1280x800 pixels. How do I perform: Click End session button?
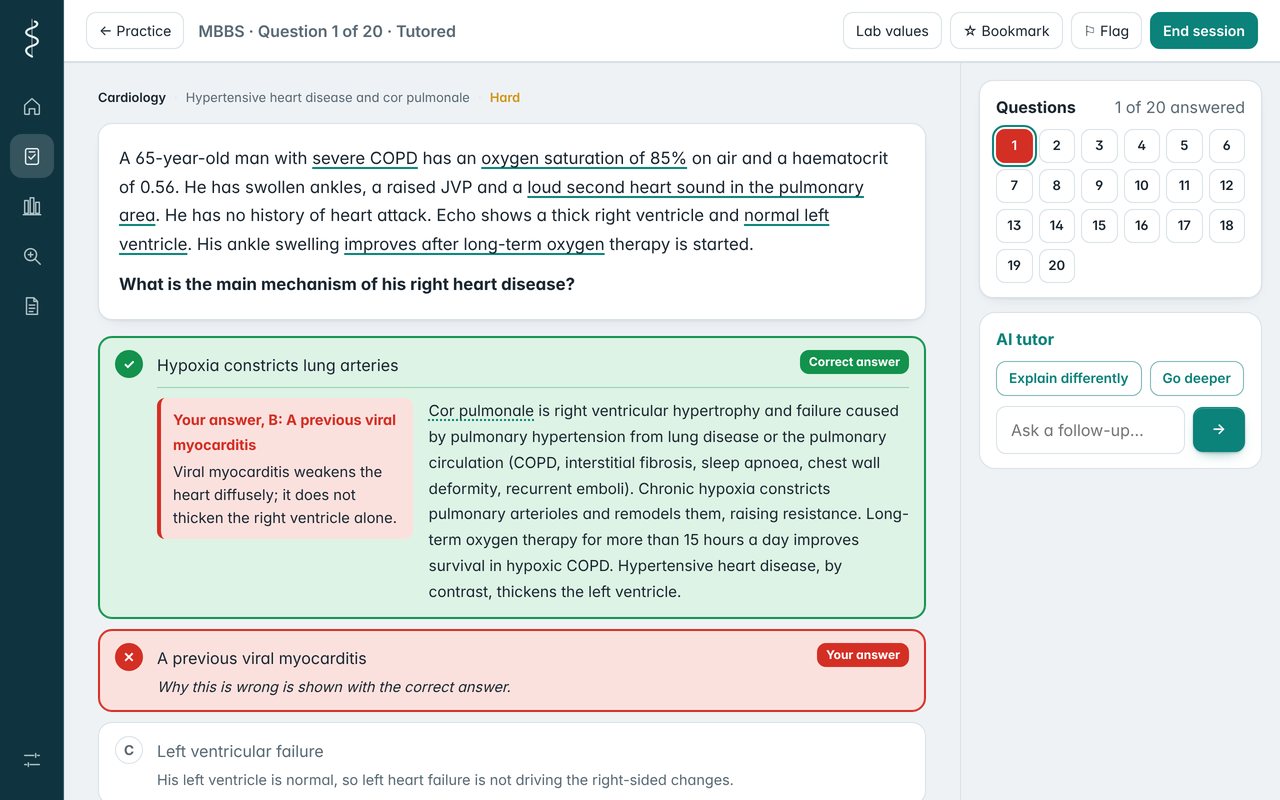pos(1203,31)
